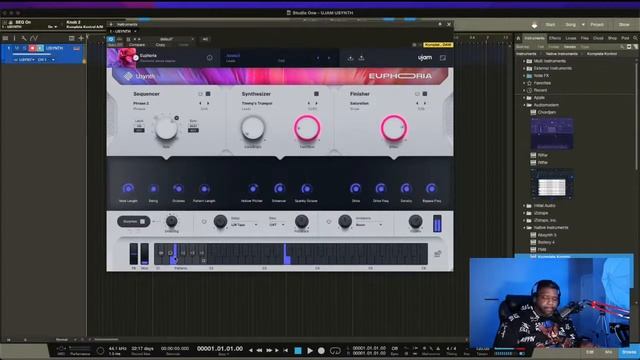The height and width of the screenshot is (360, 640).
Task: Switch to the Shop tab in the browser
Action: (x=612, y=38)
